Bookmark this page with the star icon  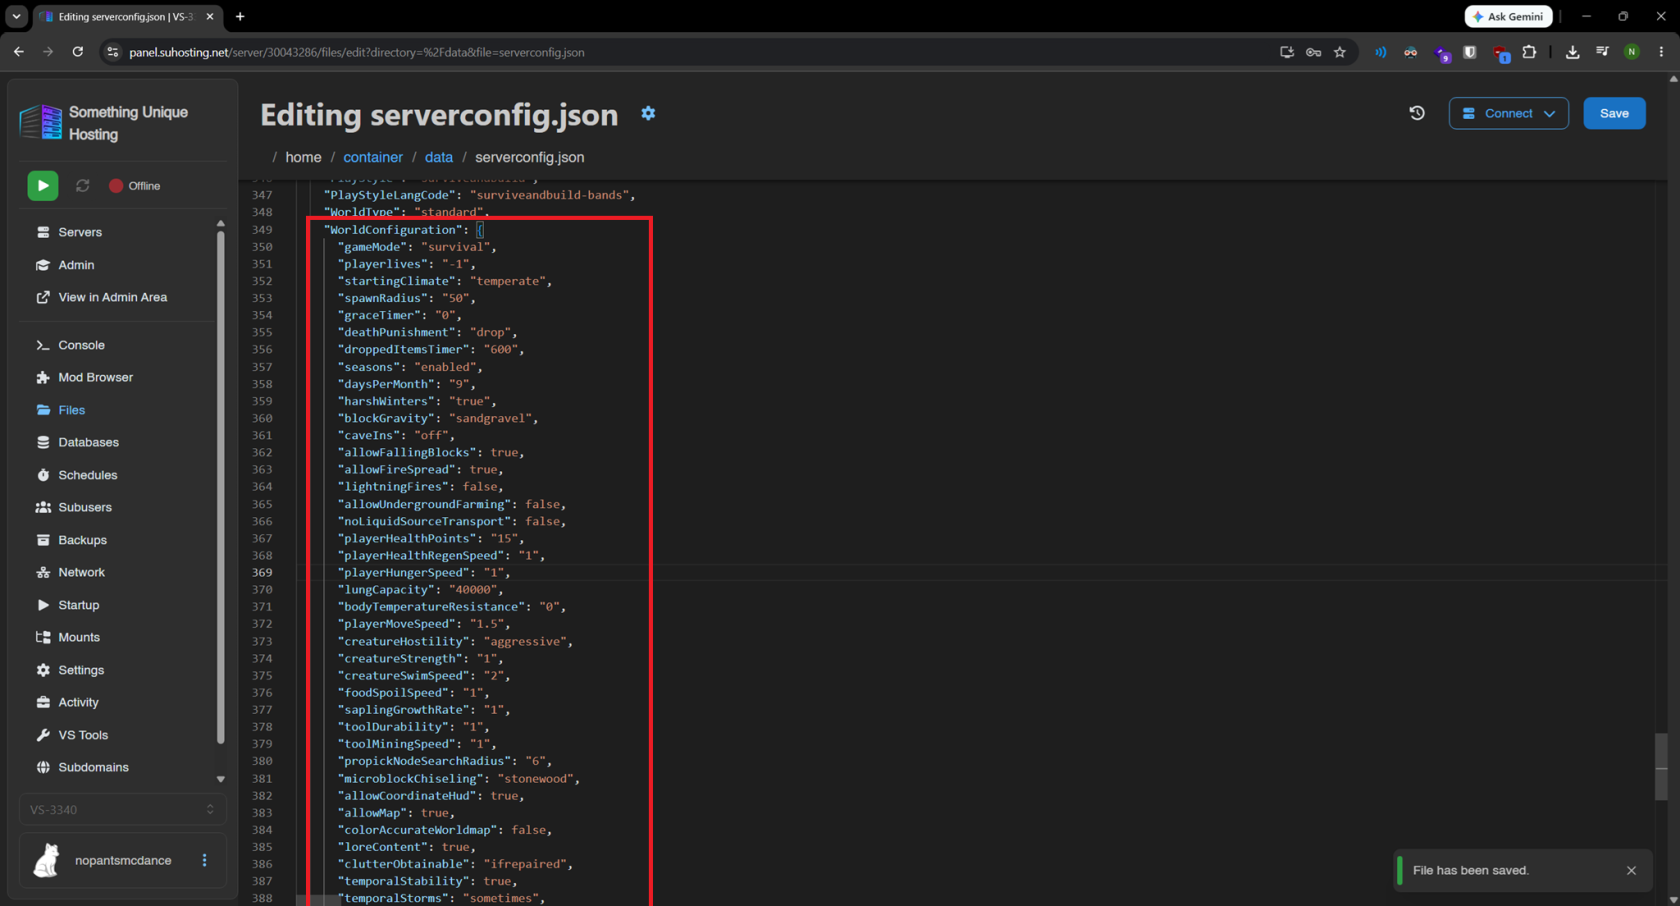coord(1340,52)
